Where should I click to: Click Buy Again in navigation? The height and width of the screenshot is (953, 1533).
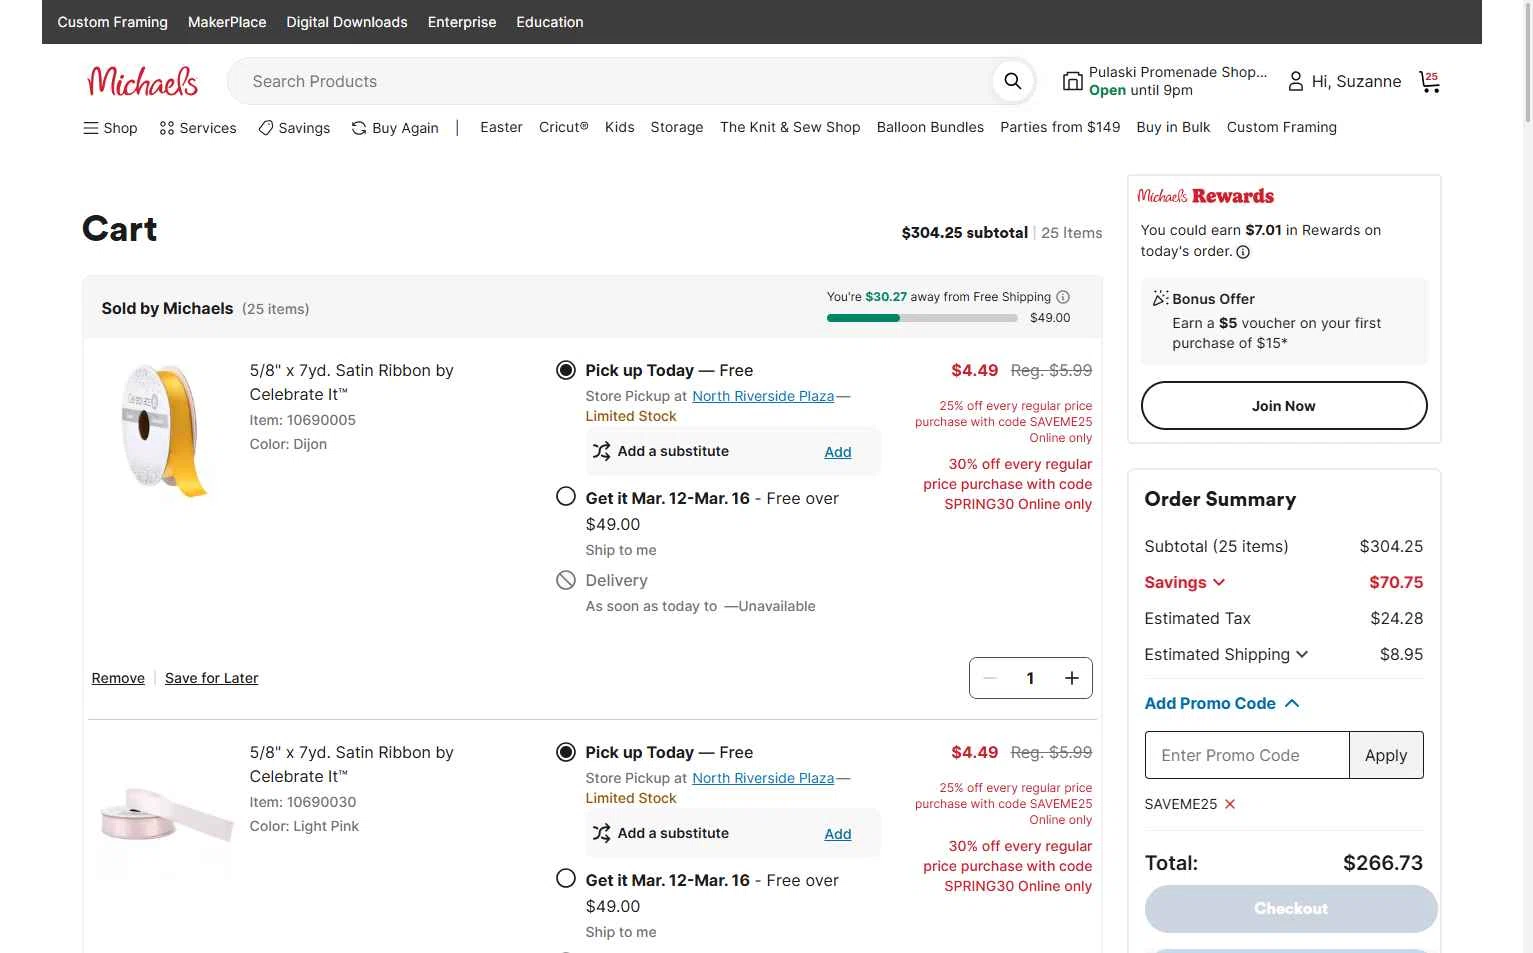coord(395,128)
